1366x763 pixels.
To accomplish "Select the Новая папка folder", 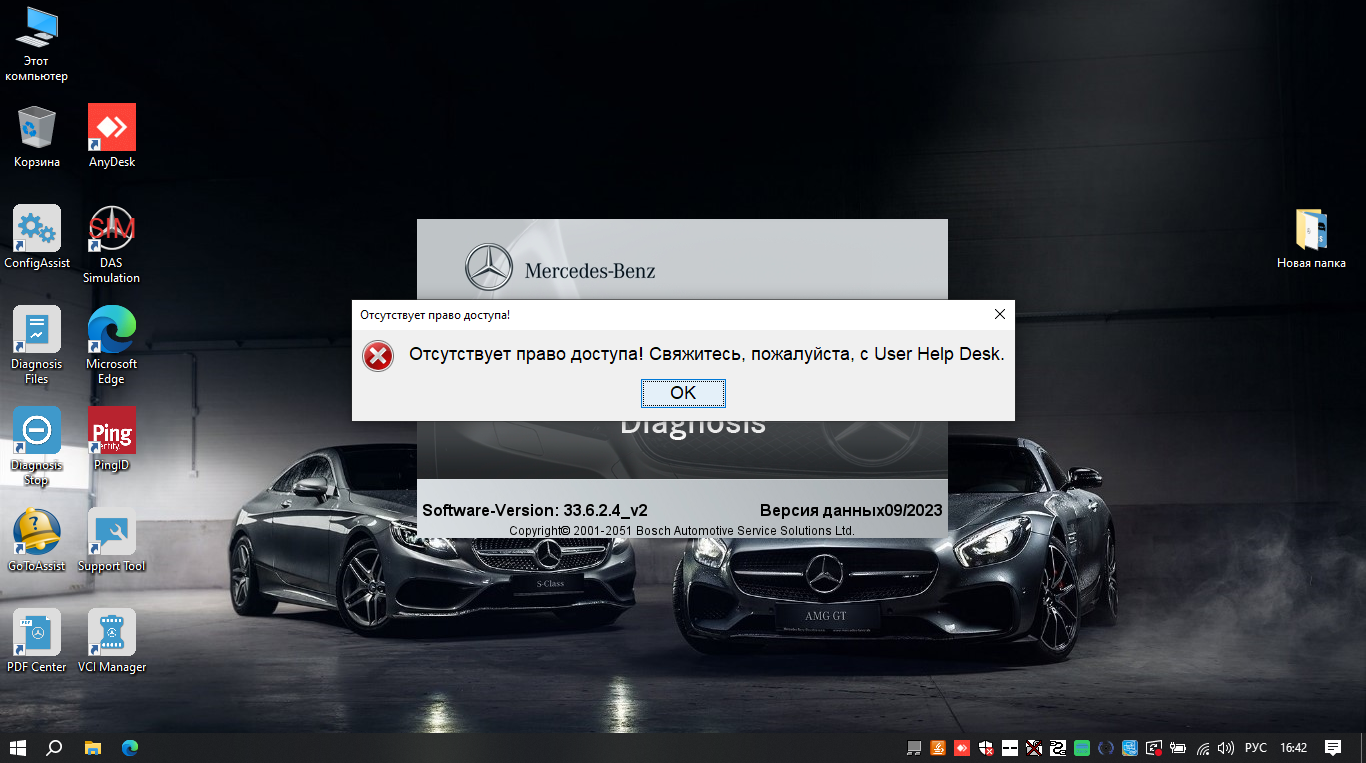I will tap(1311, 238).
